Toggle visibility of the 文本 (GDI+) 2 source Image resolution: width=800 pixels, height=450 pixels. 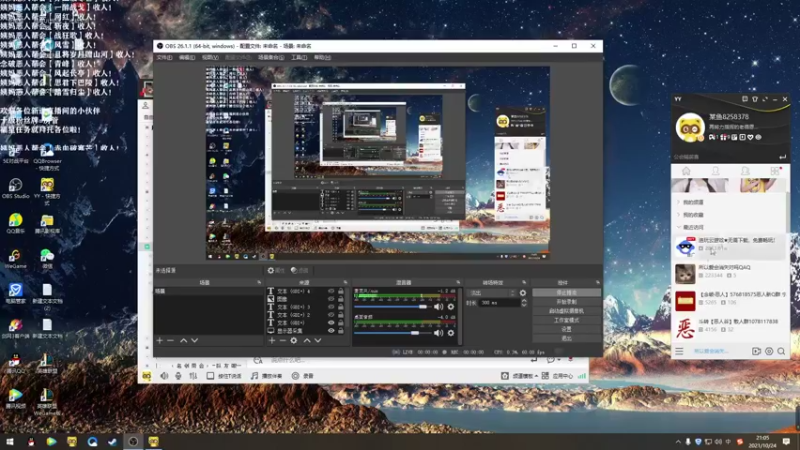click(331, 315)
